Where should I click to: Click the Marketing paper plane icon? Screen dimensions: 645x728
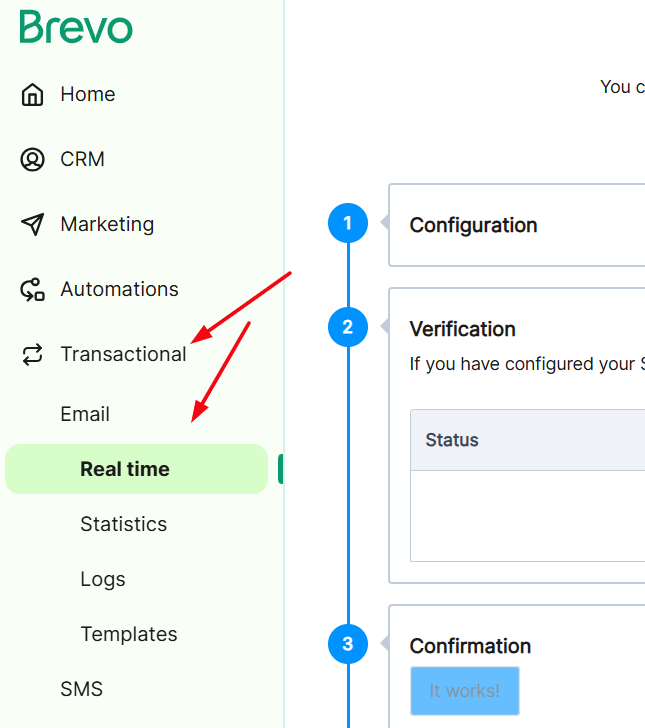[x=33, y=224]
